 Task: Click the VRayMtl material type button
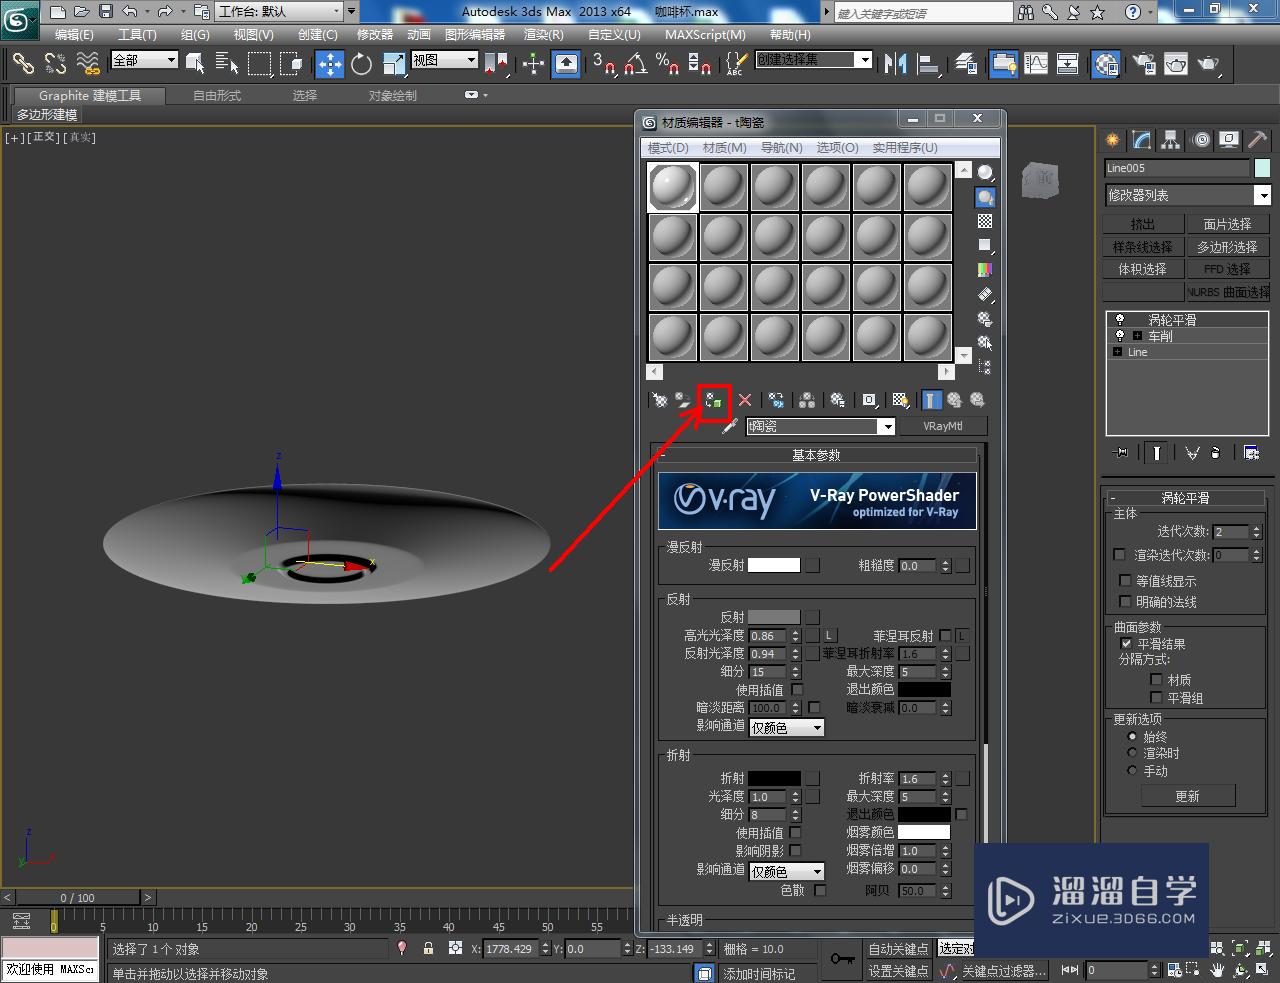tap(943, 426)
